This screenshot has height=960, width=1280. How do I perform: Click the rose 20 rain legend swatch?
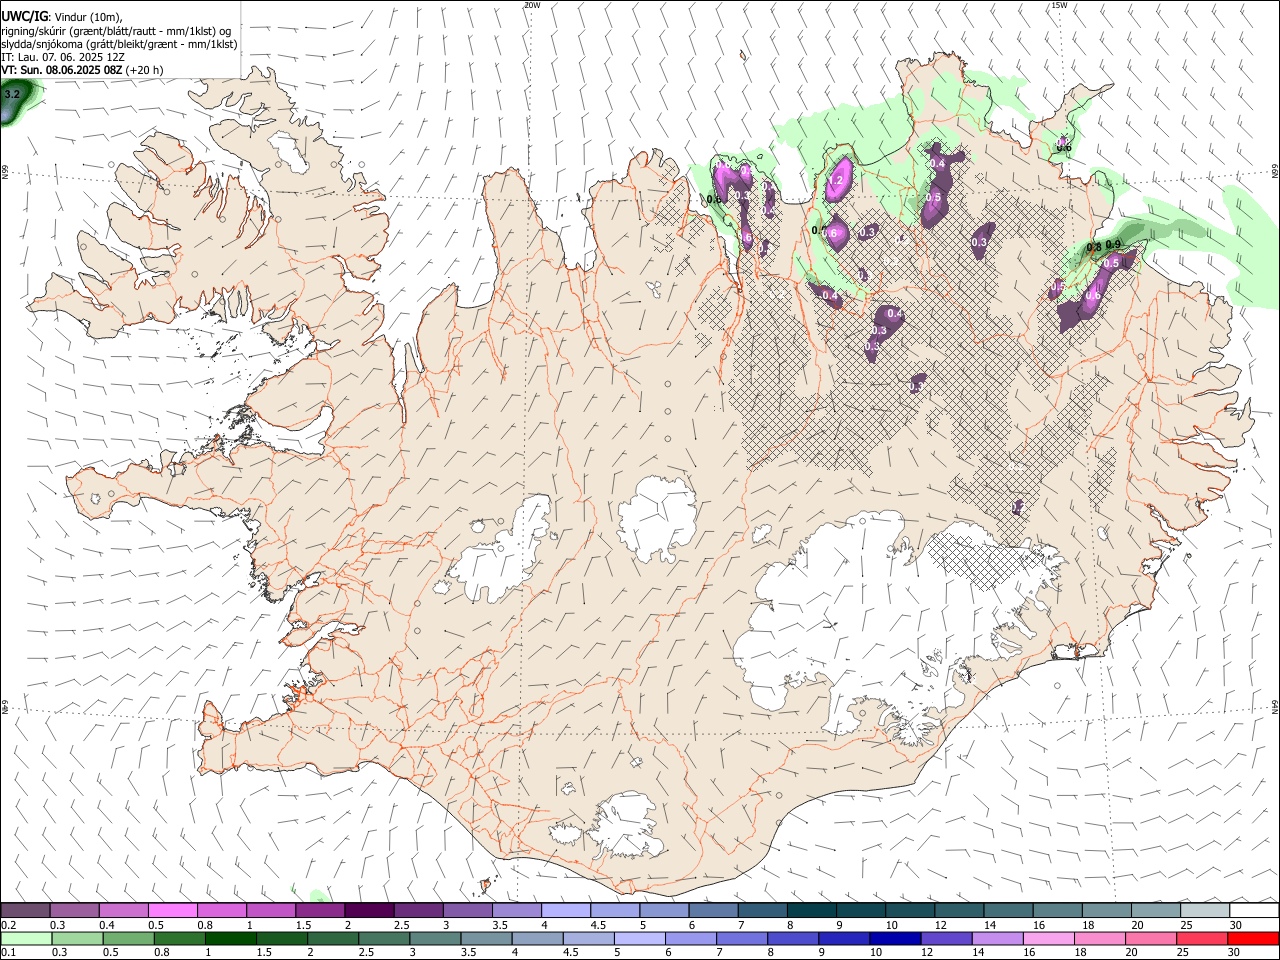[1149, 938]
